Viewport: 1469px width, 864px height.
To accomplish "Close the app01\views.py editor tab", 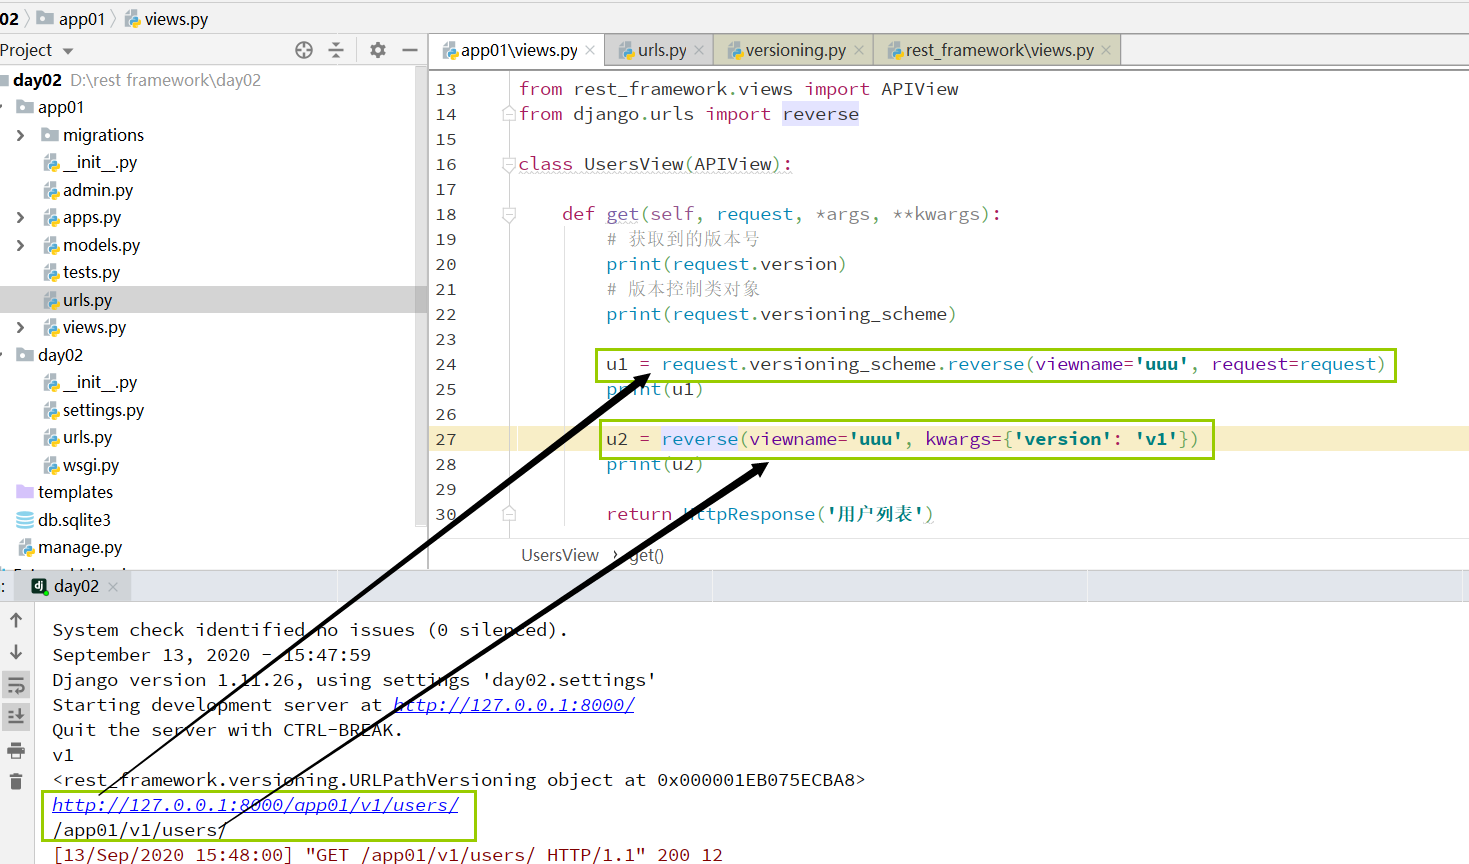I will click(x=591, y=50).
